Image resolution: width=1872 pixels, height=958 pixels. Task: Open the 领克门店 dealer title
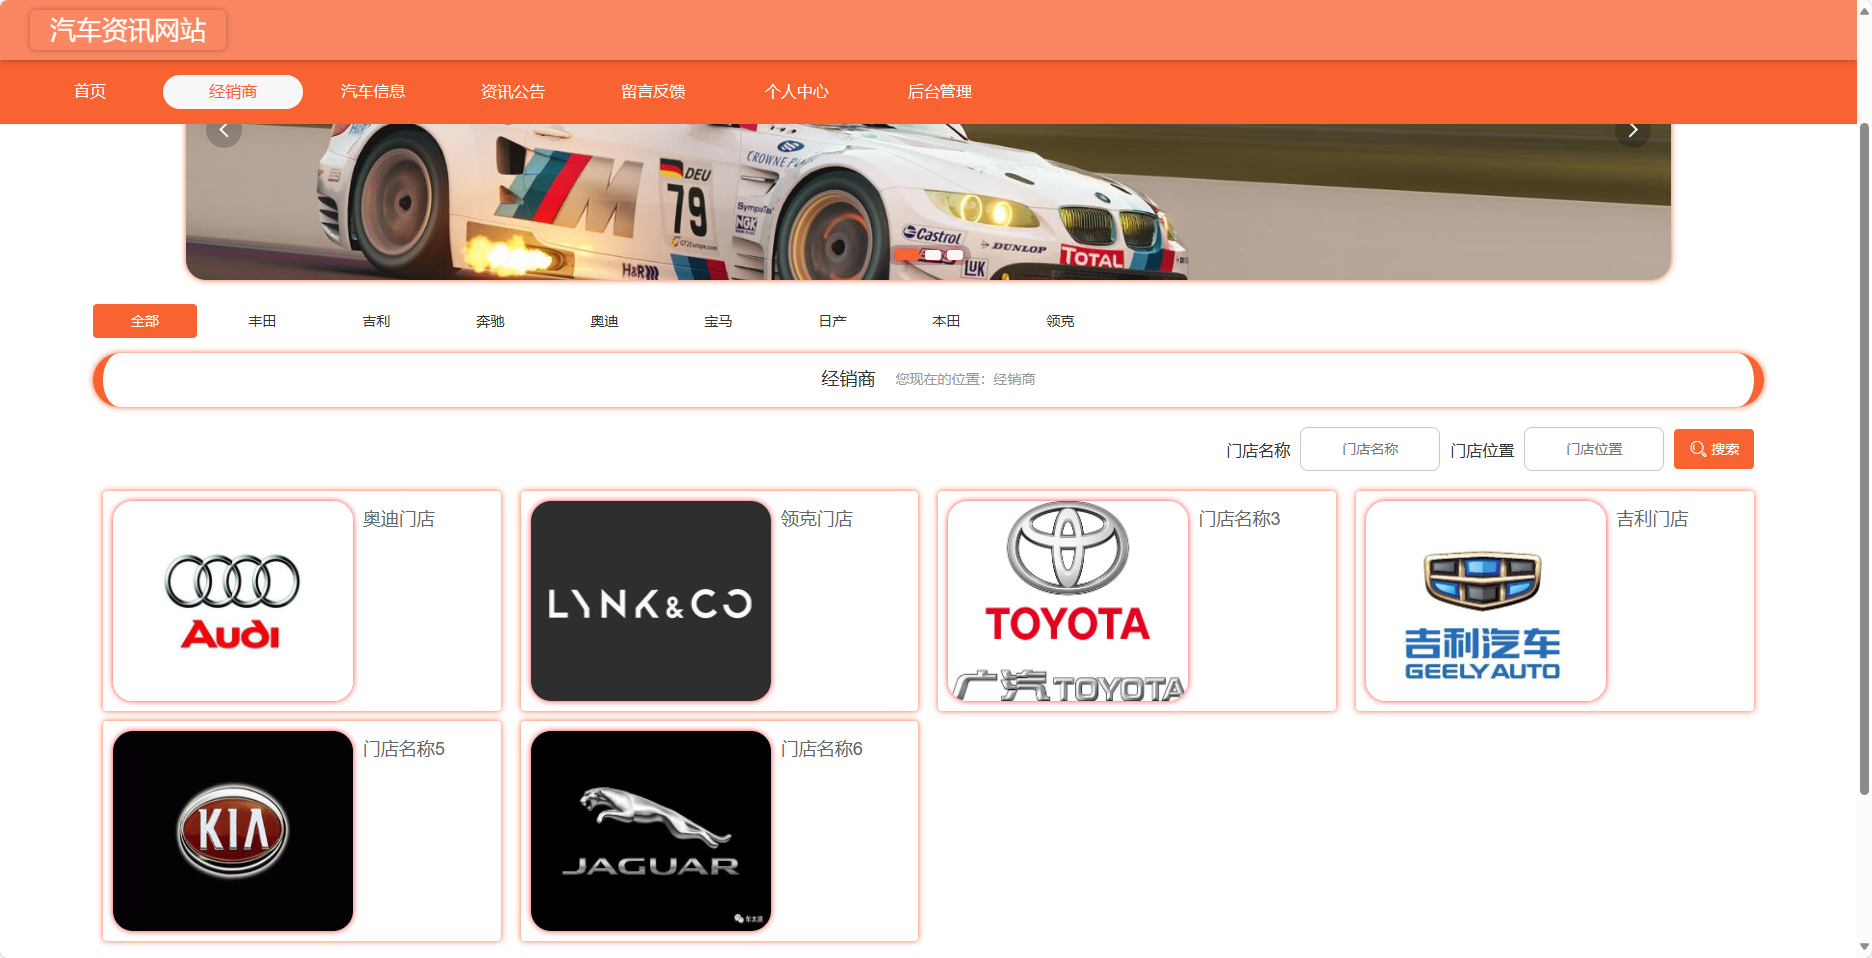[x=817, y=519]
